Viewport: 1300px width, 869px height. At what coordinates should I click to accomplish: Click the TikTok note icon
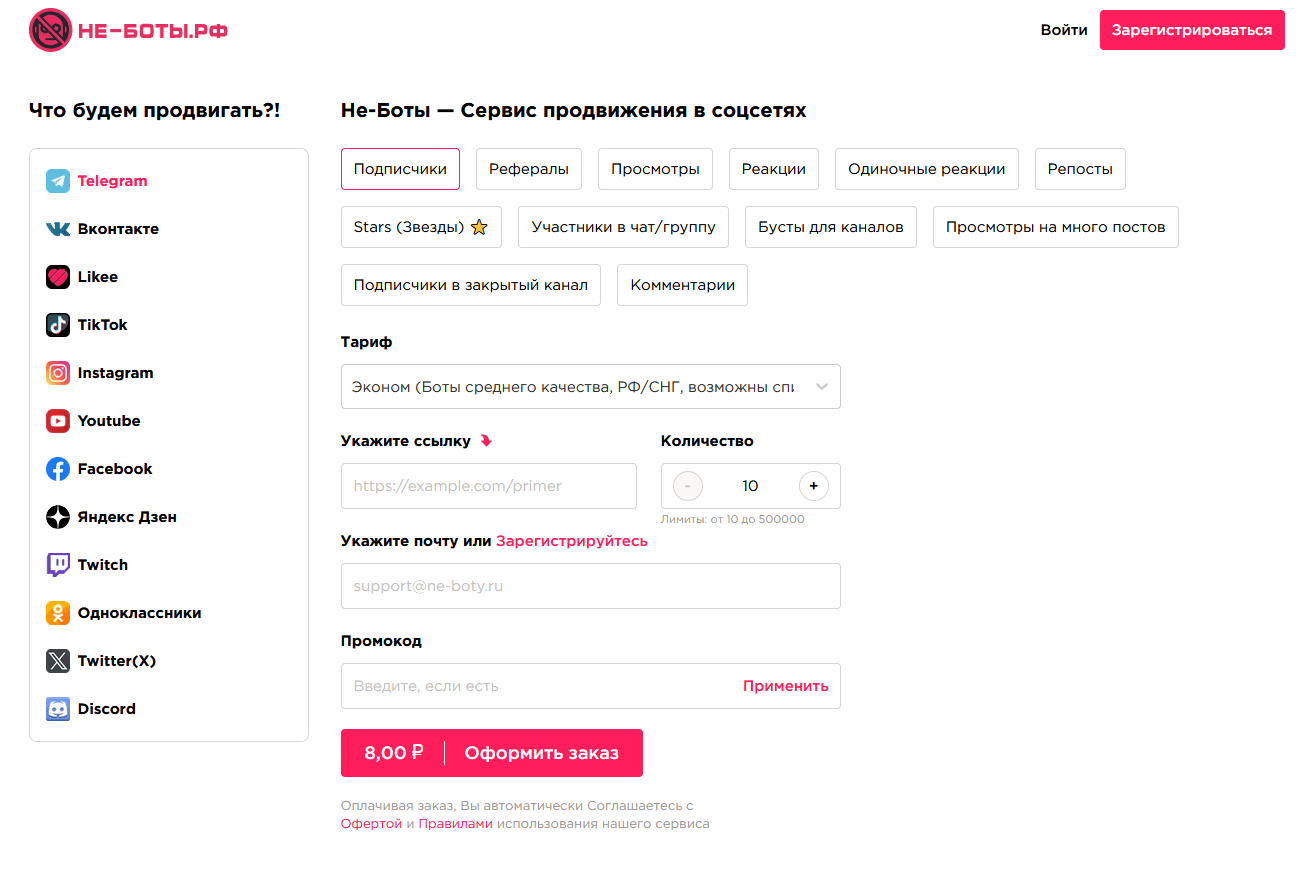tap(58, 325)
